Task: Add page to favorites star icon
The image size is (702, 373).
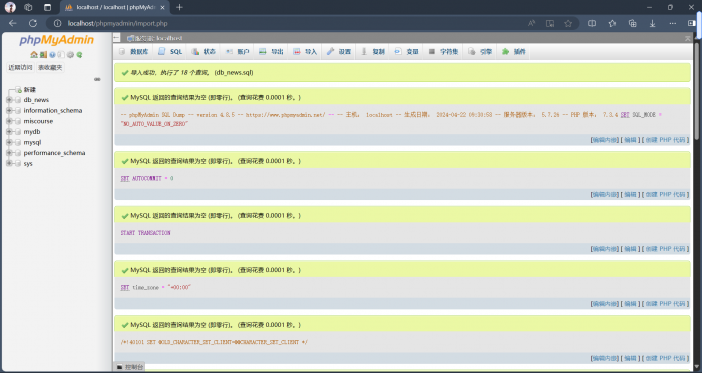Action: [x=568, y=23]
